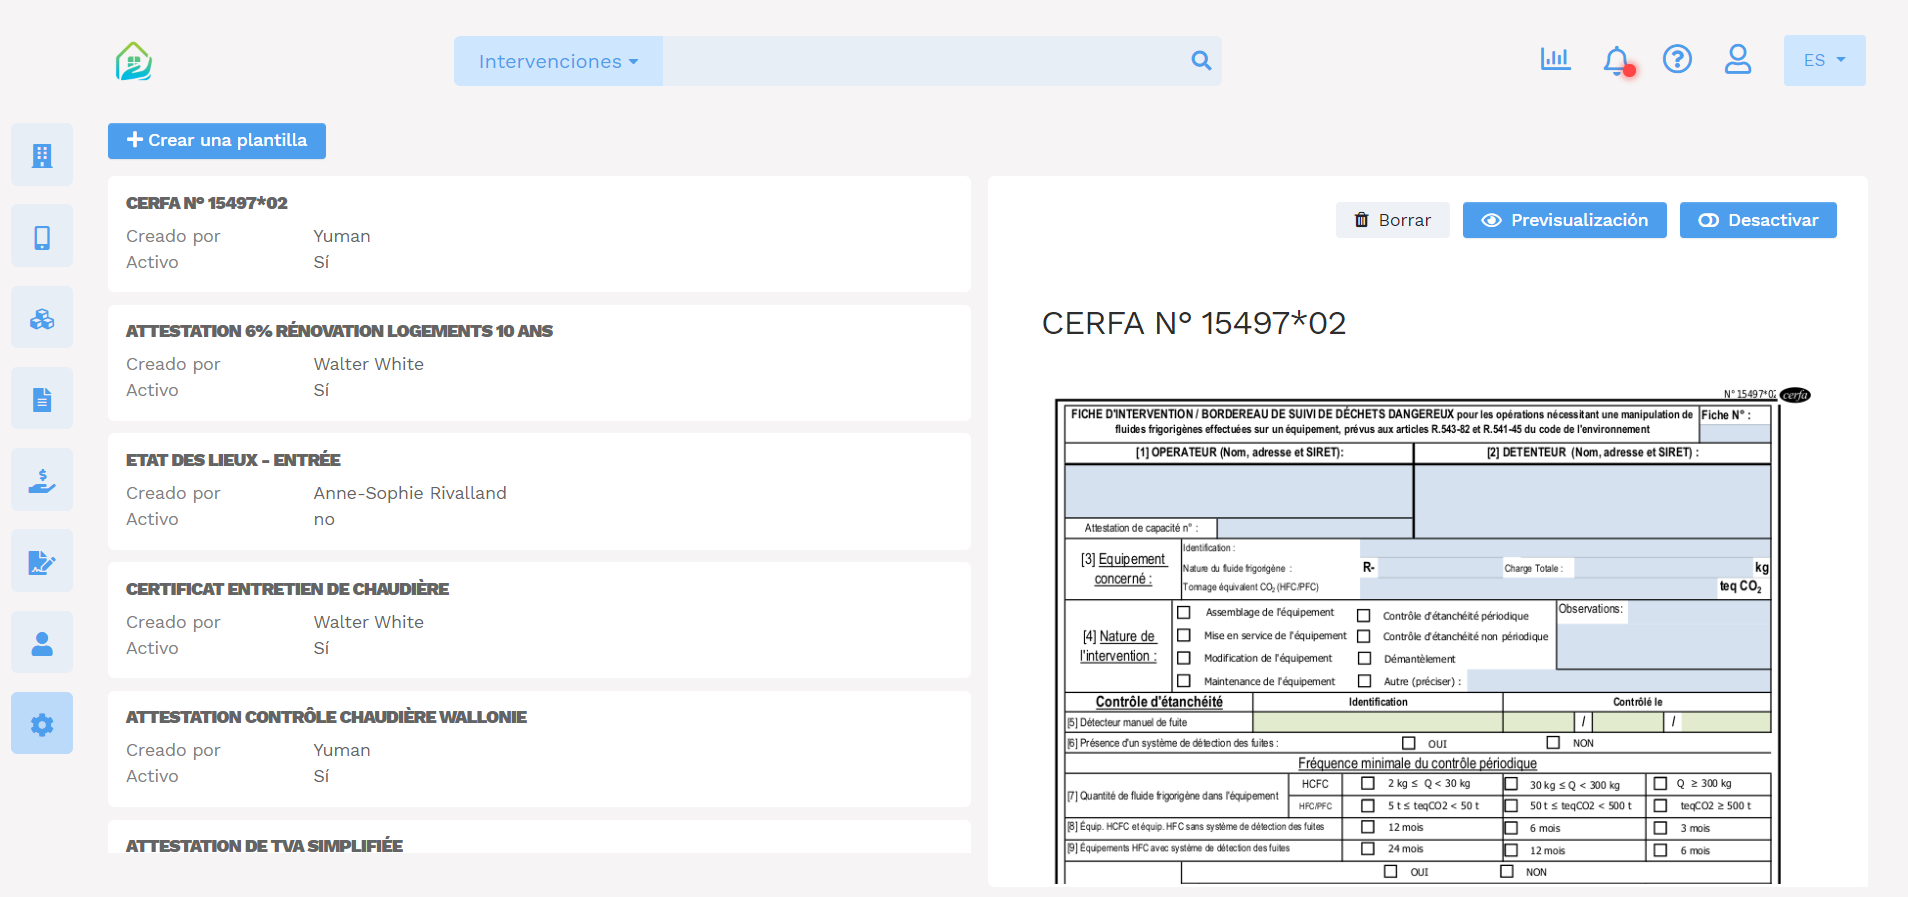Check Contrôle d'étanchéité périodique box
The height and width of the screenshot is (897, 1908).
1364,616
